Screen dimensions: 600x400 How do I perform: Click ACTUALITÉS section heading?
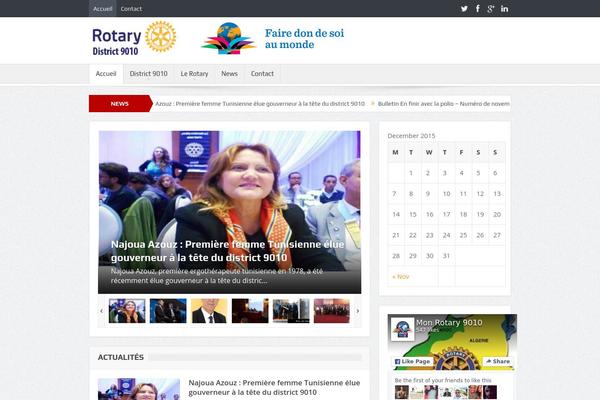point(121,357)
